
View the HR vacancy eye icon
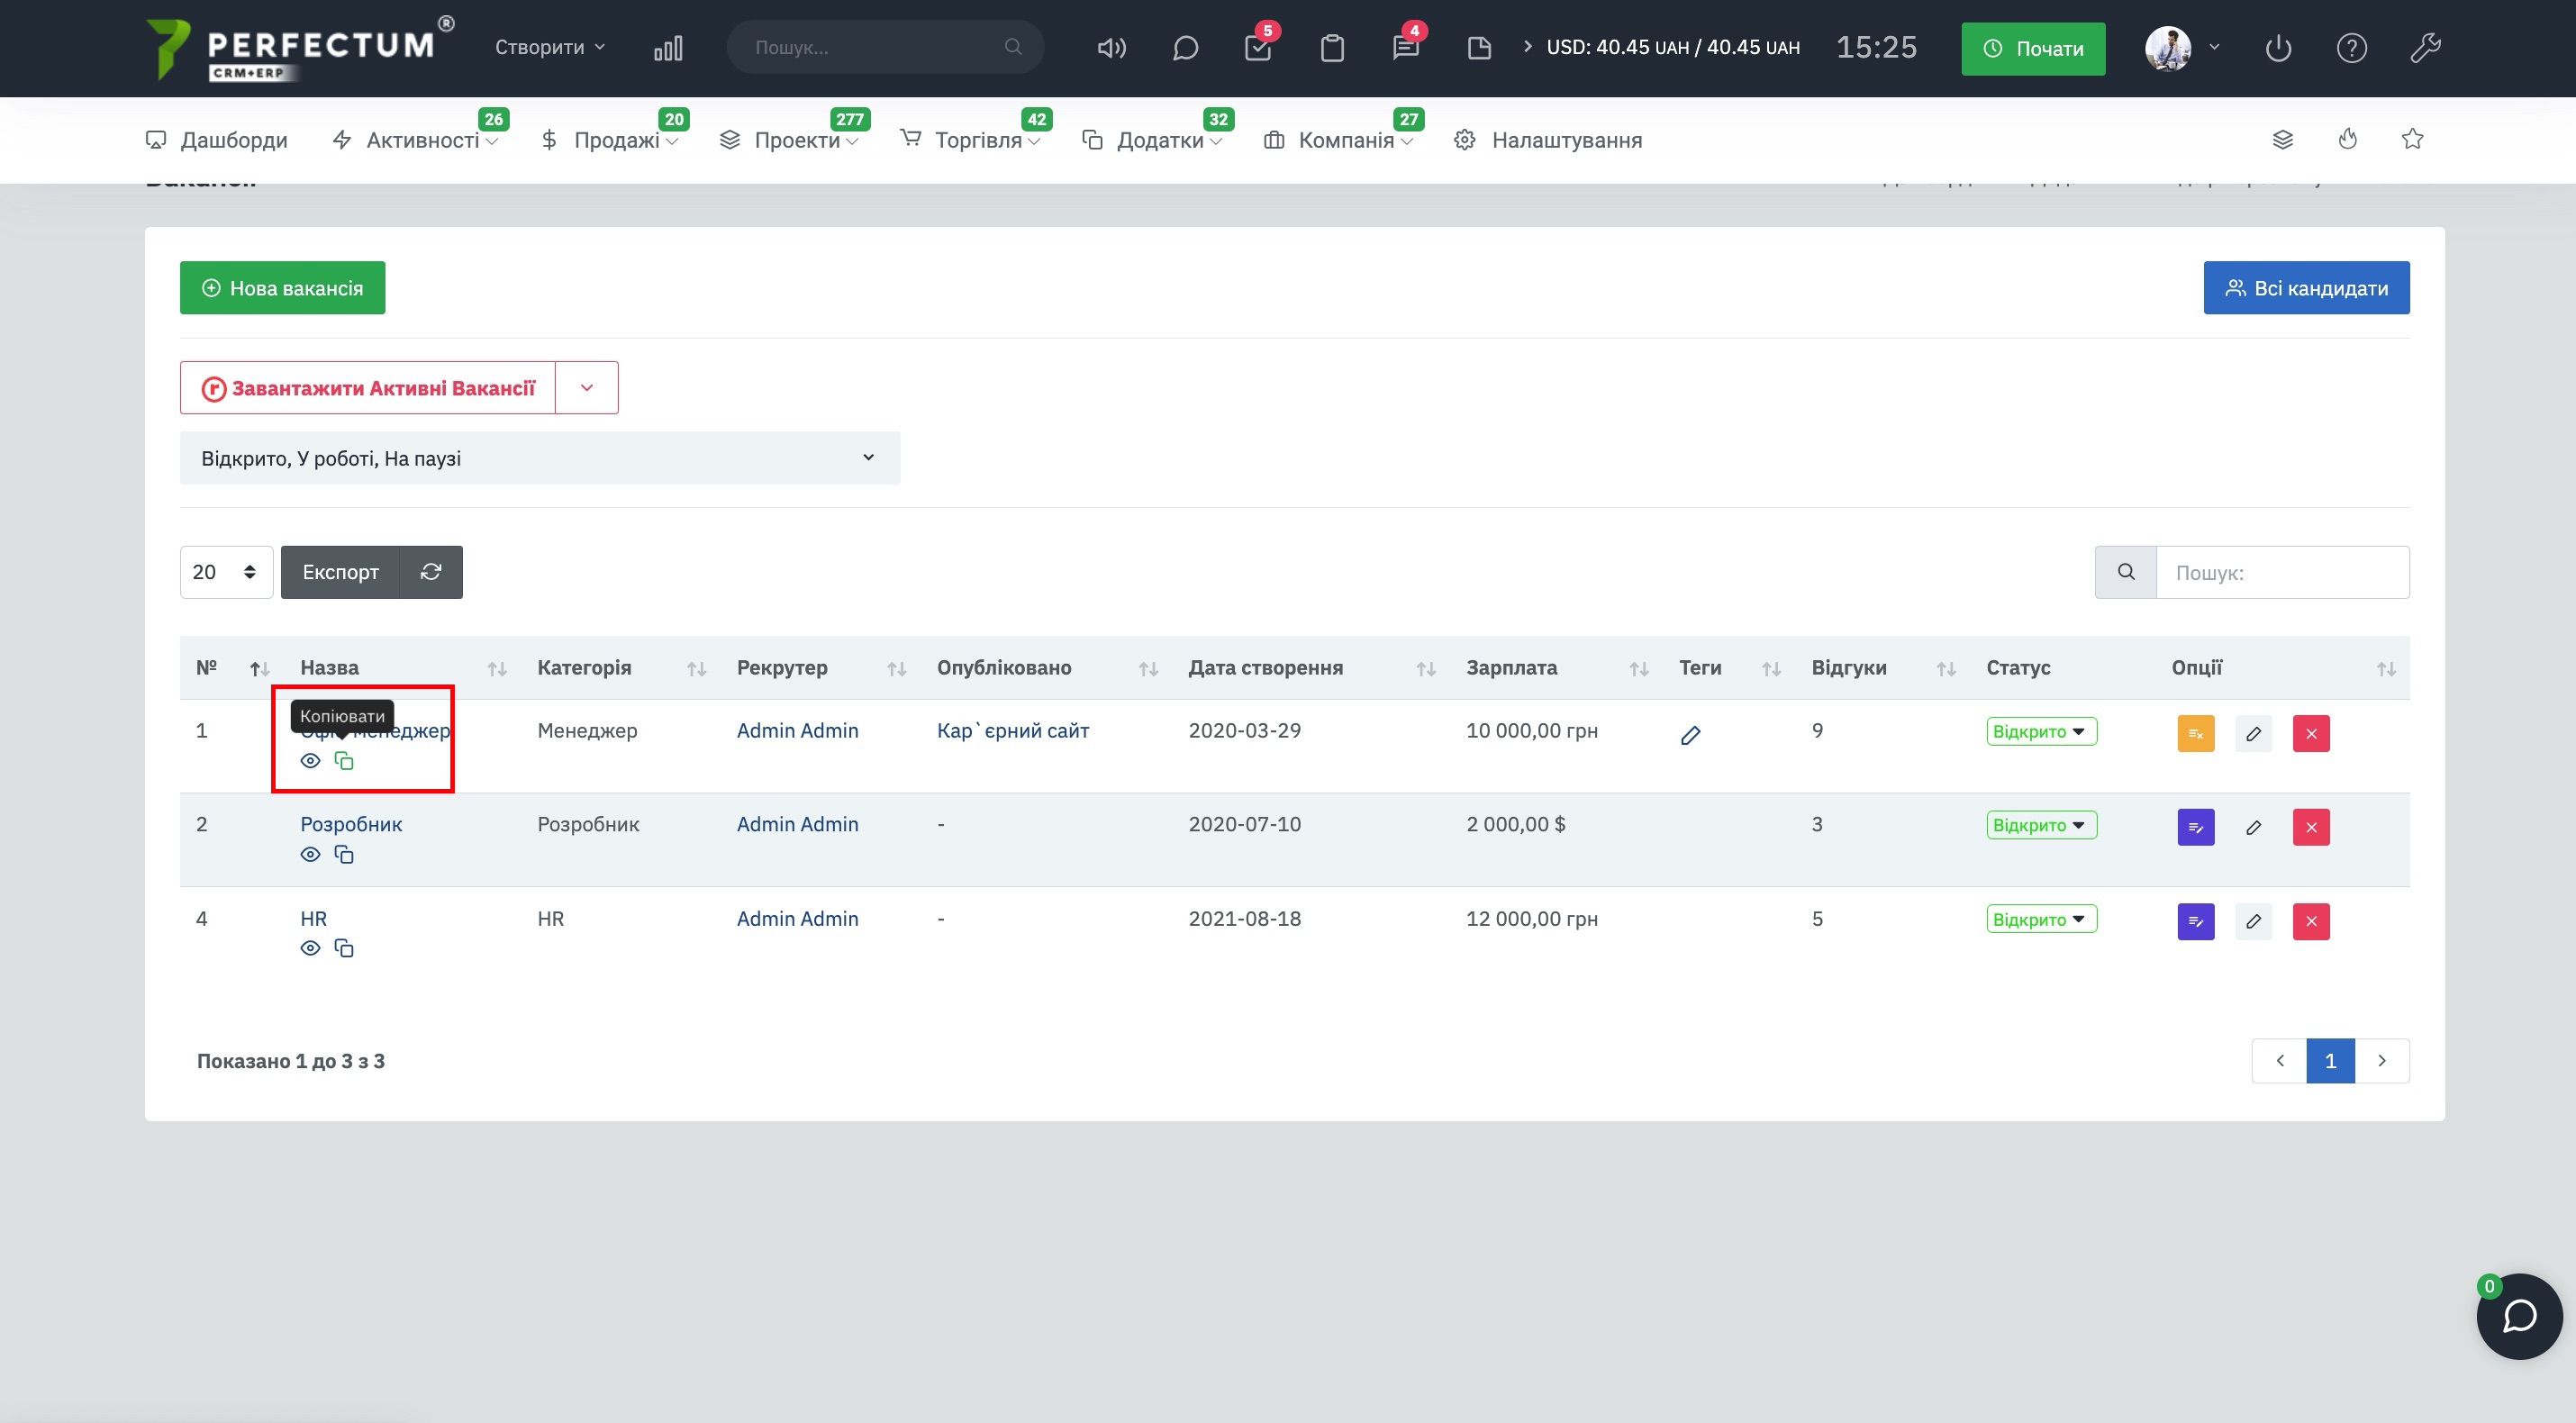coord(311,948)
